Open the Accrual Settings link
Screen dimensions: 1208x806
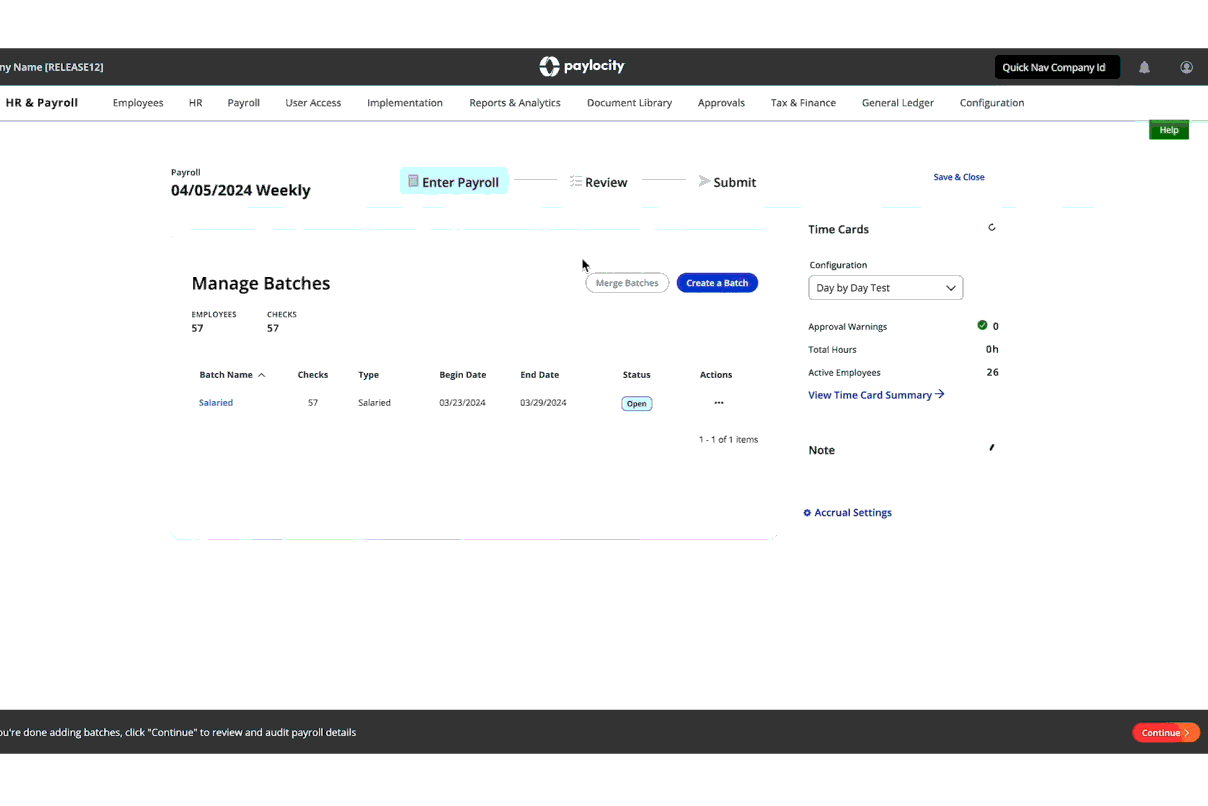848,513
